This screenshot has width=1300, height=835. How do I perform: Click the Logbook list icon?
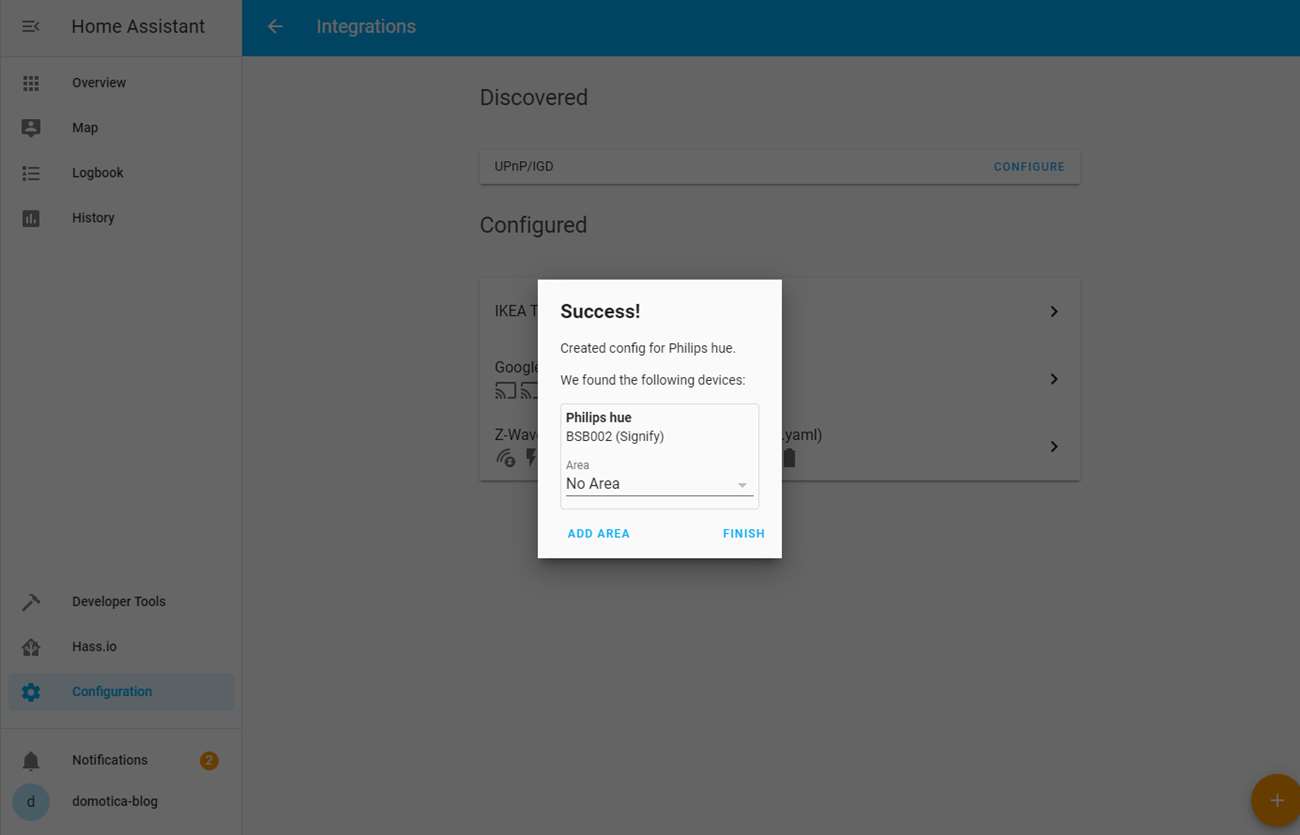(x=31, y=173)
